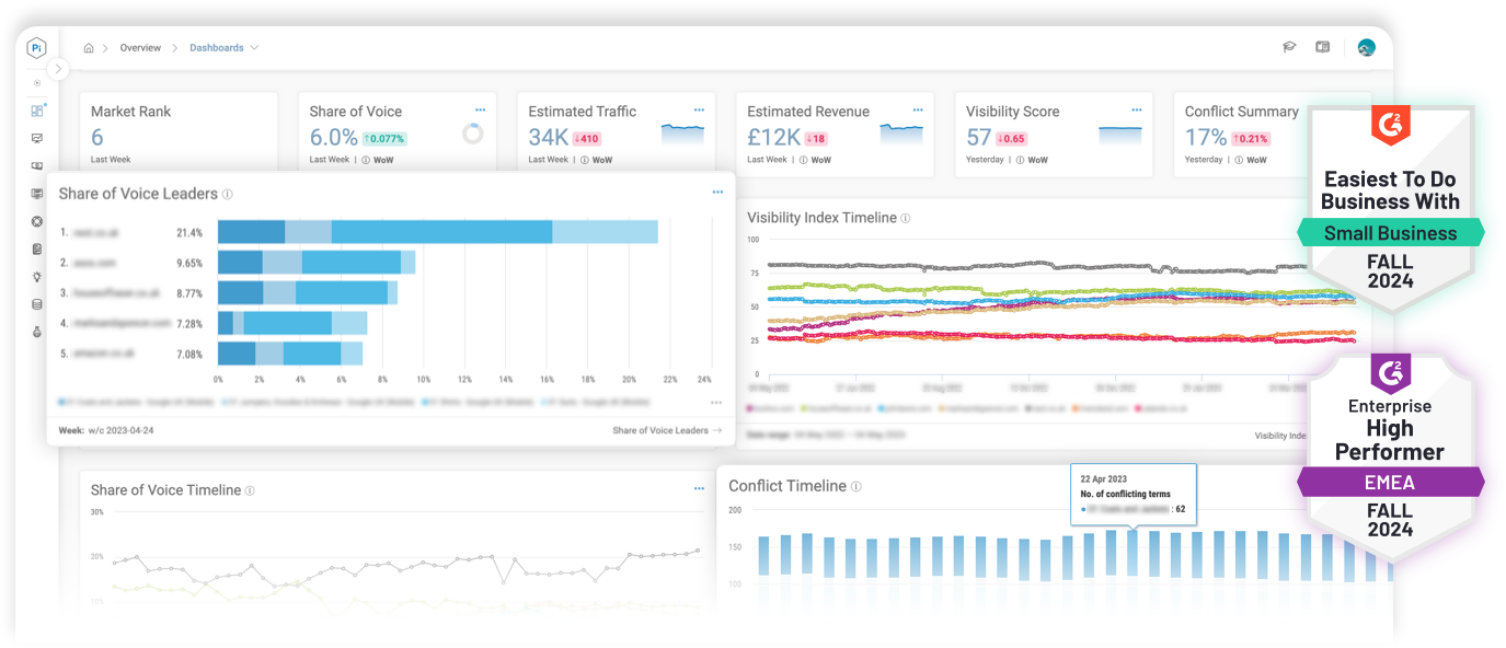Expand the sidebar with the chevron arrow
This screenshot has width=1506, height=648.
tap(58, 69)
